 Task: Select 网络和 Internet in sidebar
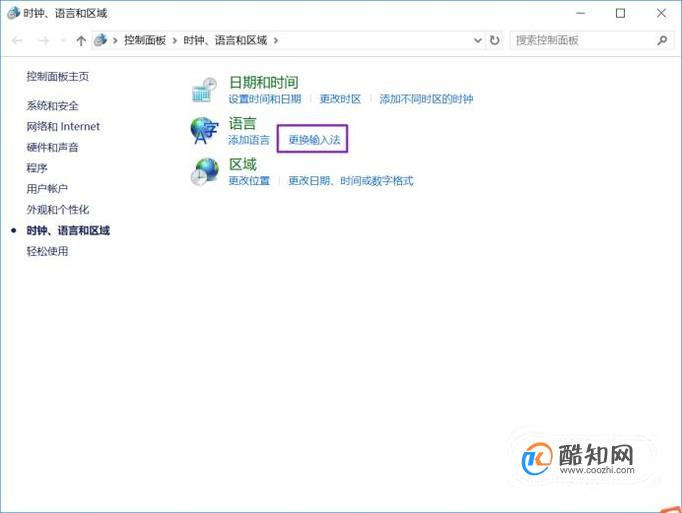pos(63,127)
